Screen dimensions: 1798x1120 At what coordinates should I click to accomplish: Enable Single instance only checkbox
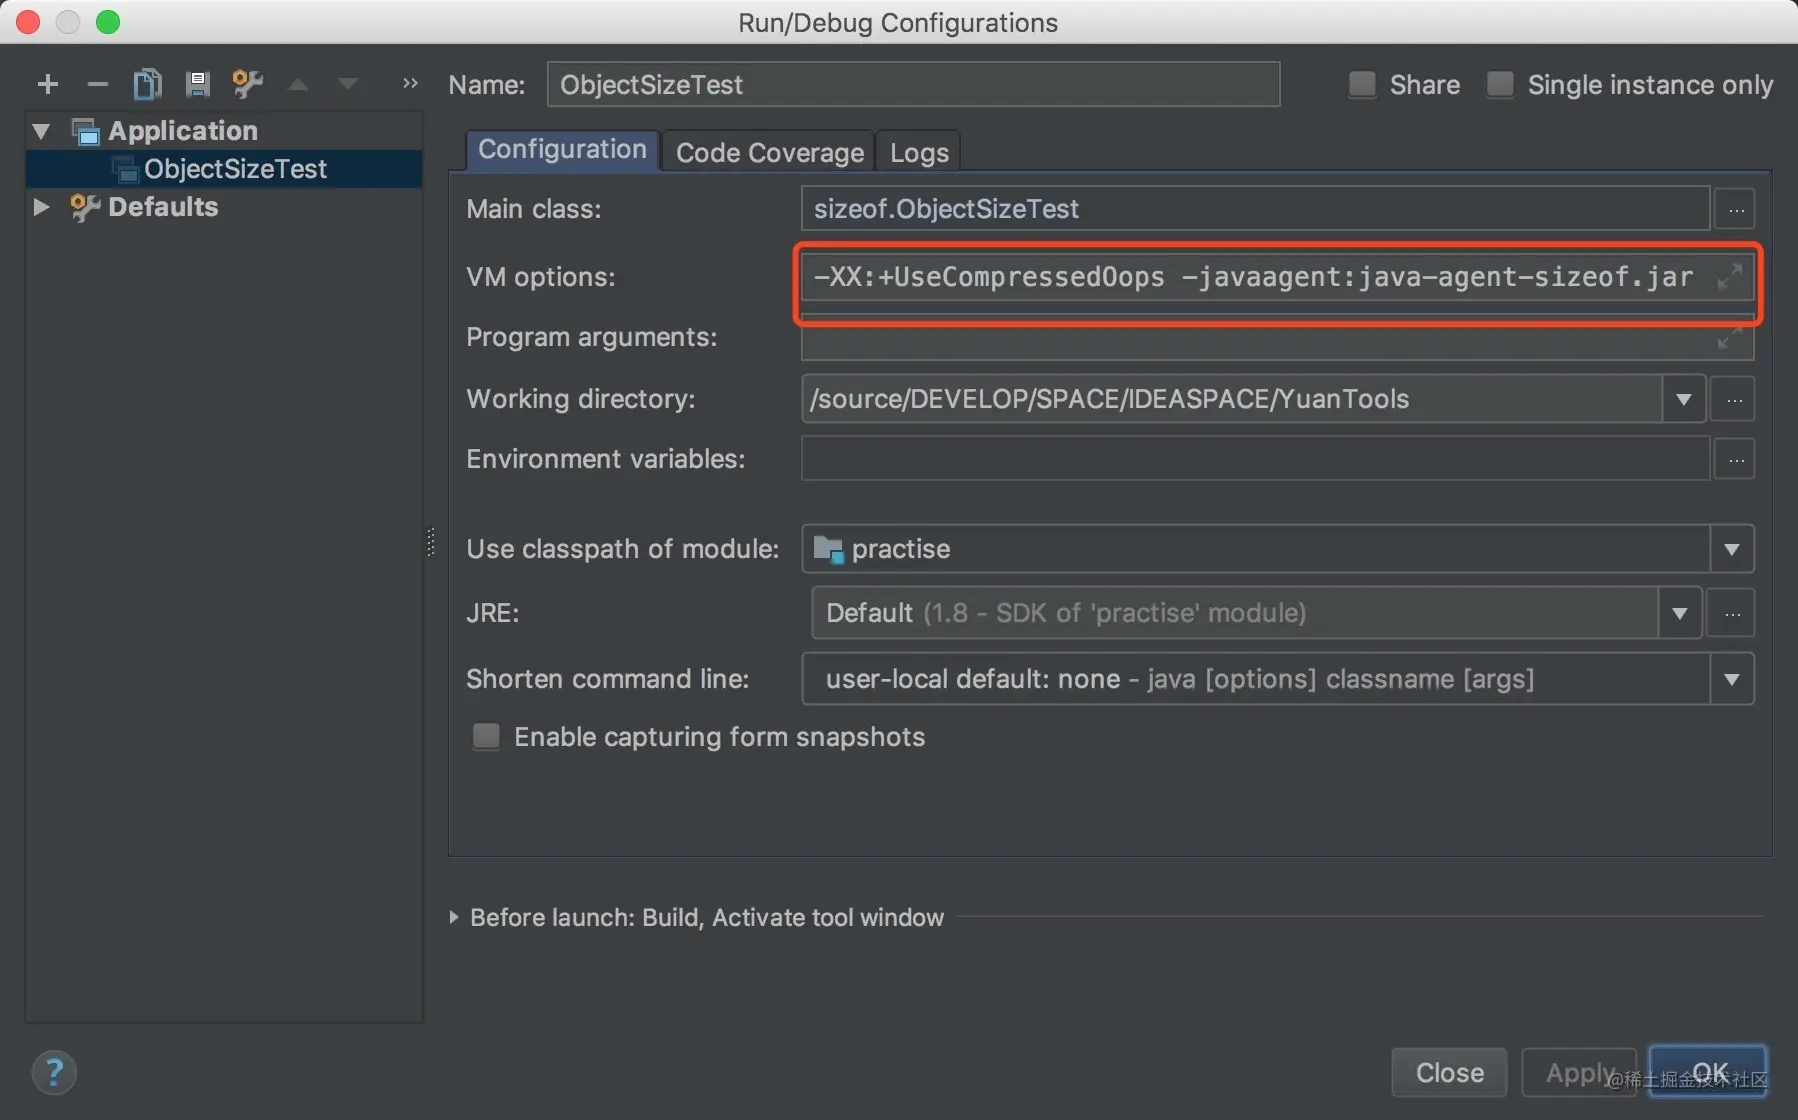(x=1500, y=84)
